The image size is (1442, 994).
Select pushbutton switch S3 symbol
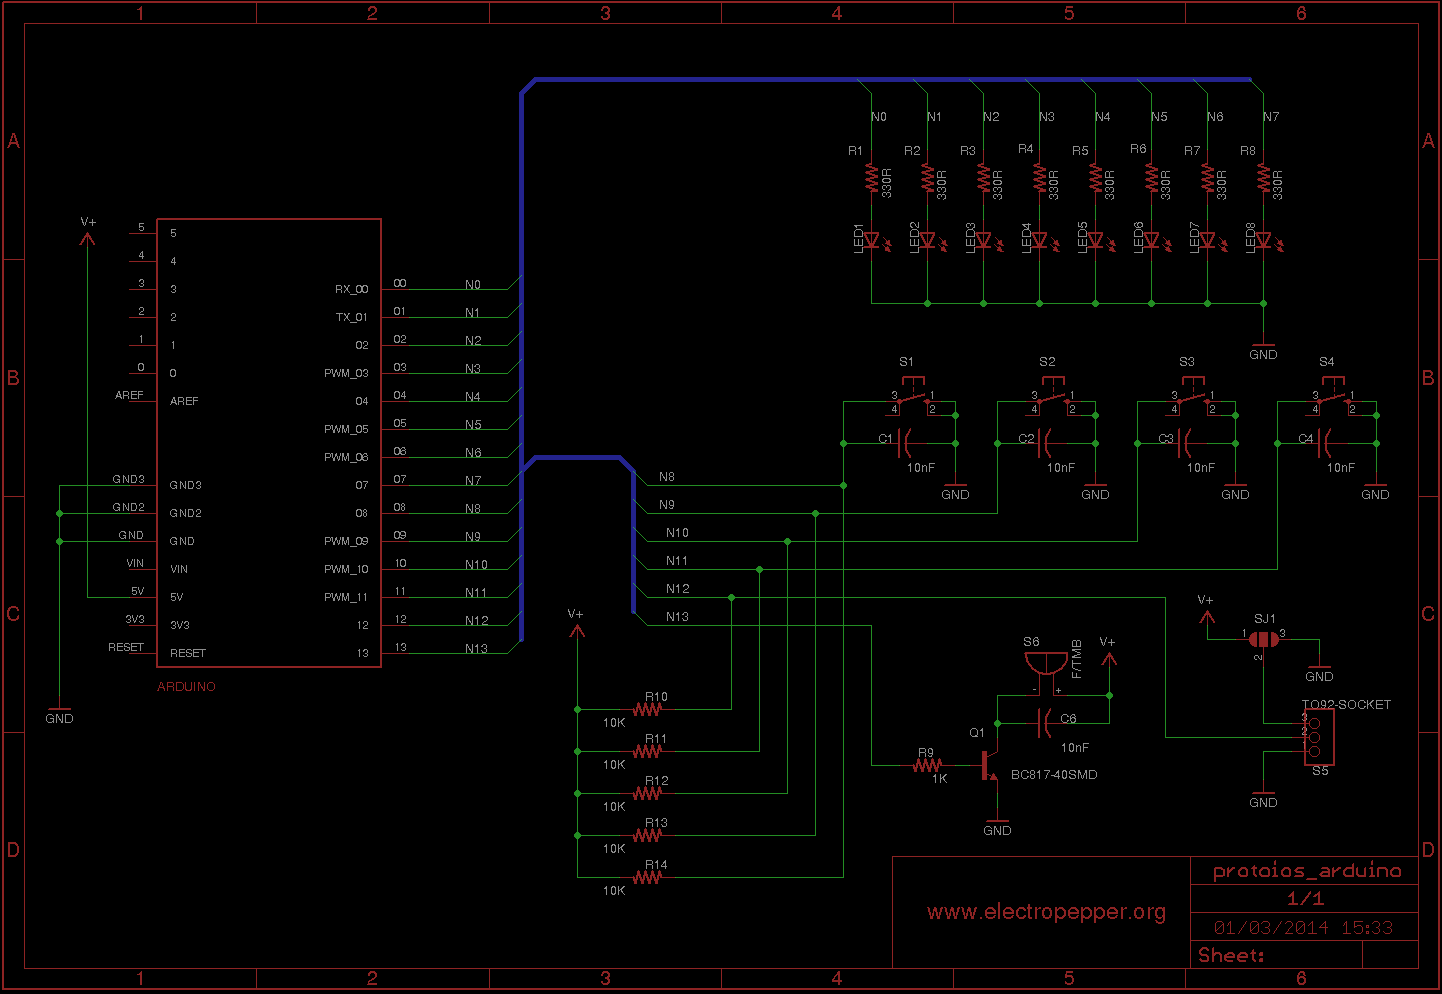point(1193,397)
